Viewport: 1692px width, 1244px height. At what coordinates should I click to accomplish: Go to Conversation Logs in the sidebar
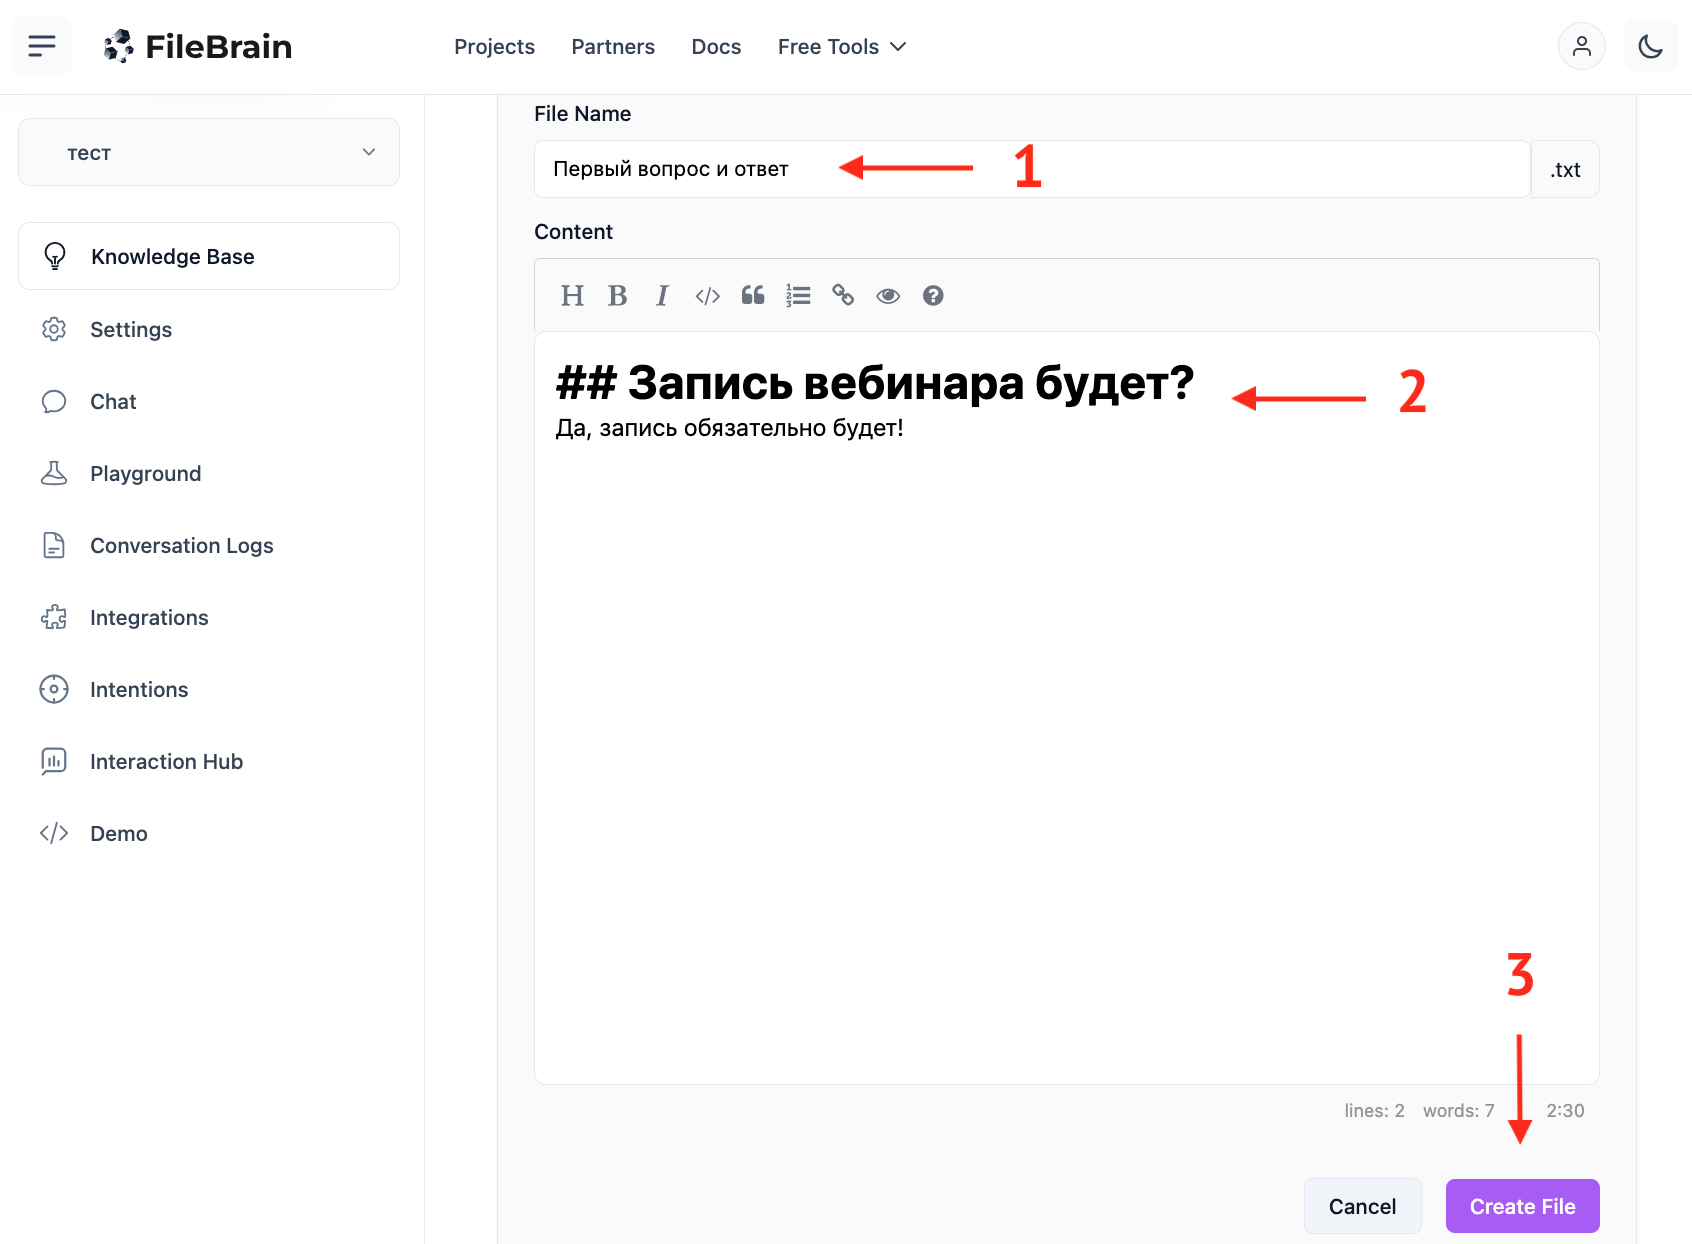click(x=181, y=546)
